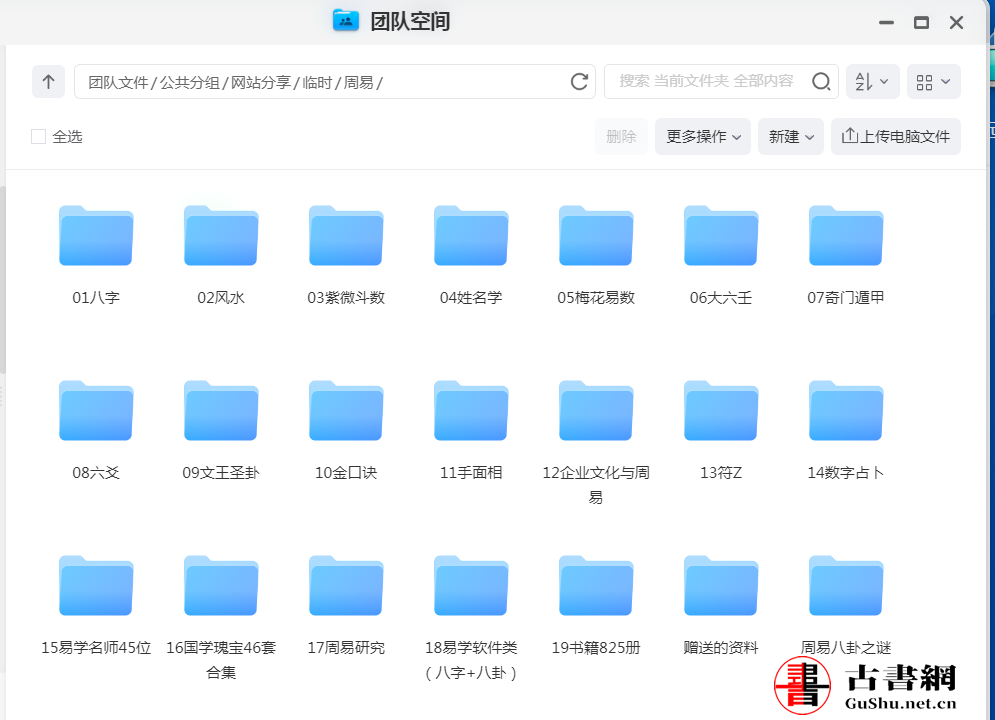Minimize the 团队空间 window
Screen dimensions: 995x720
[x=886, y=22]
